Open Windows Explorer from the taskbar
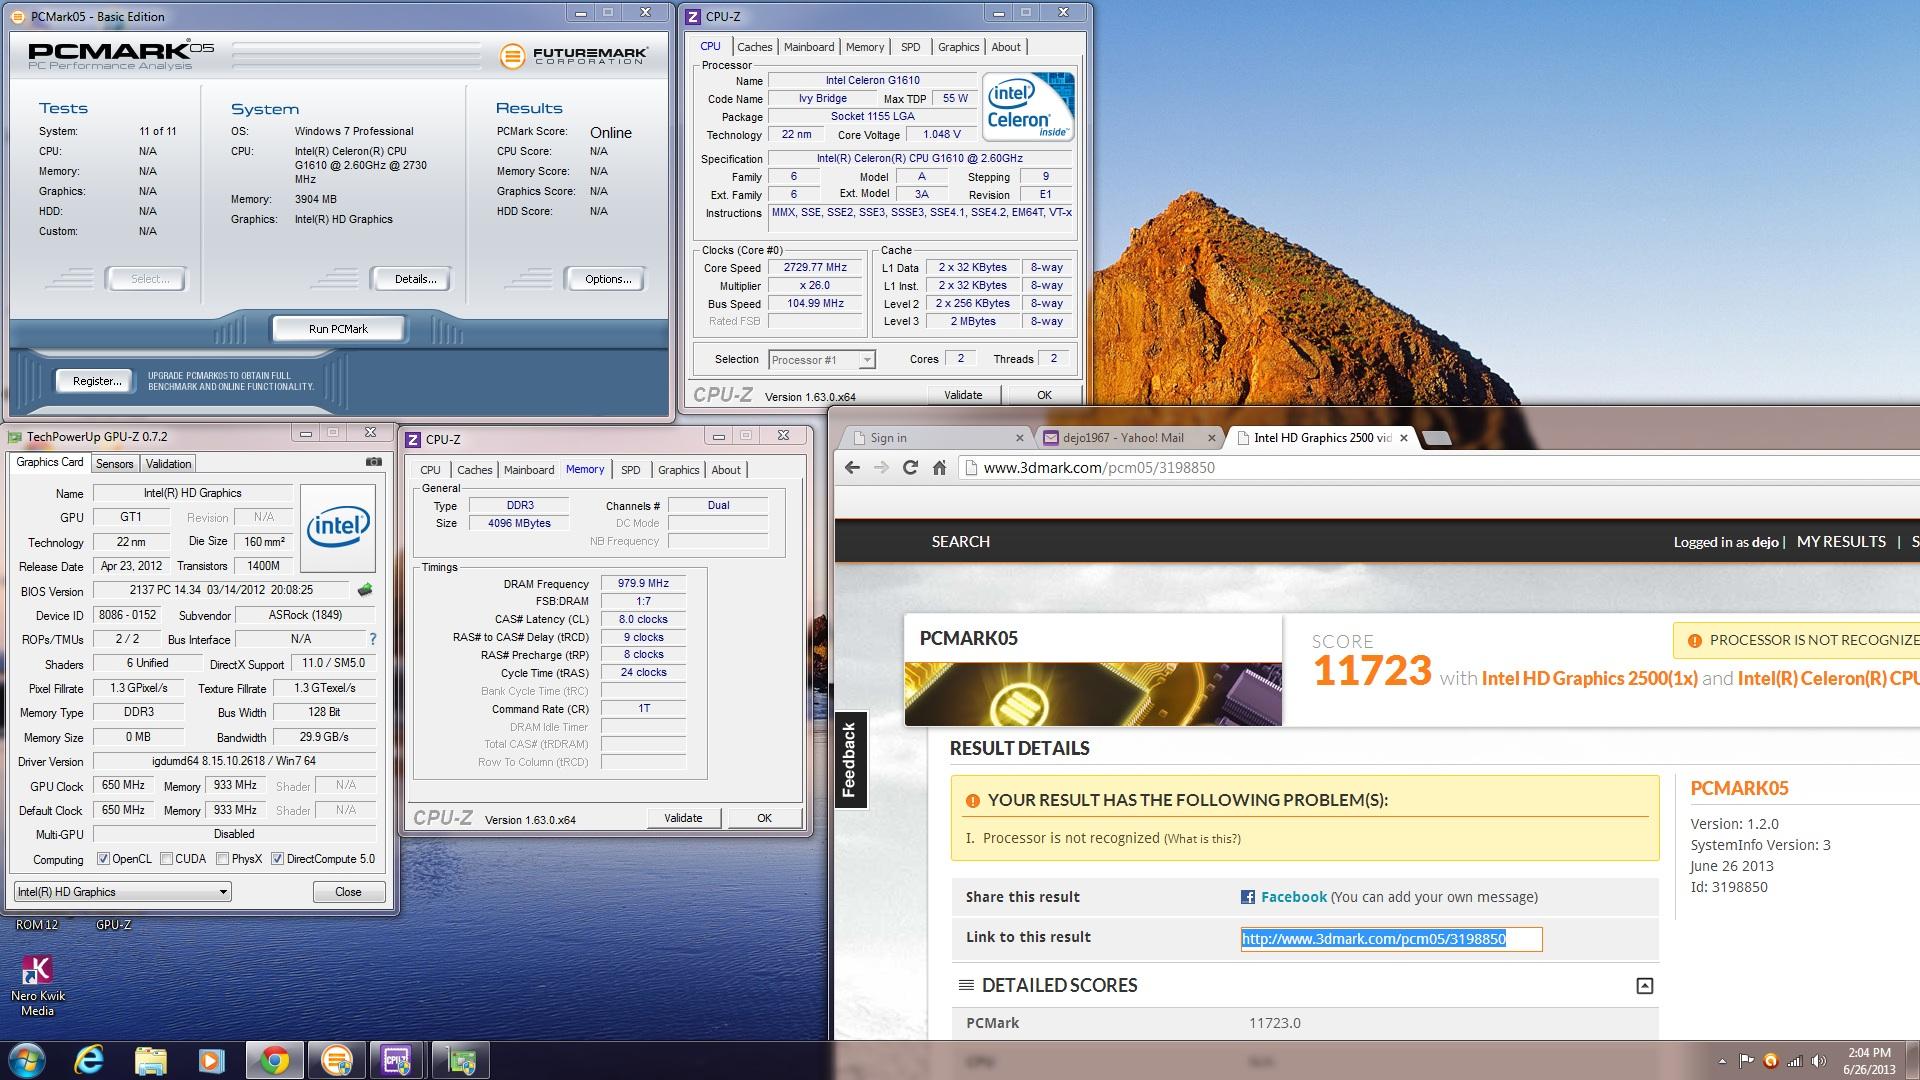1920x1080 pixels. click(151, 1060)
